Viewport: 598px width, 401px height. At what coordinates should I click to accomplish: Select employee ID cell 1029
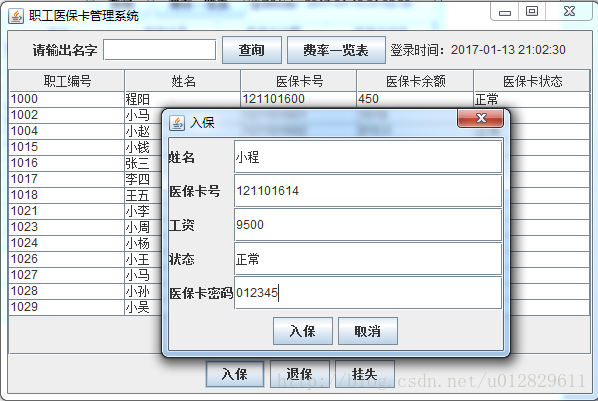click(67, 308)
